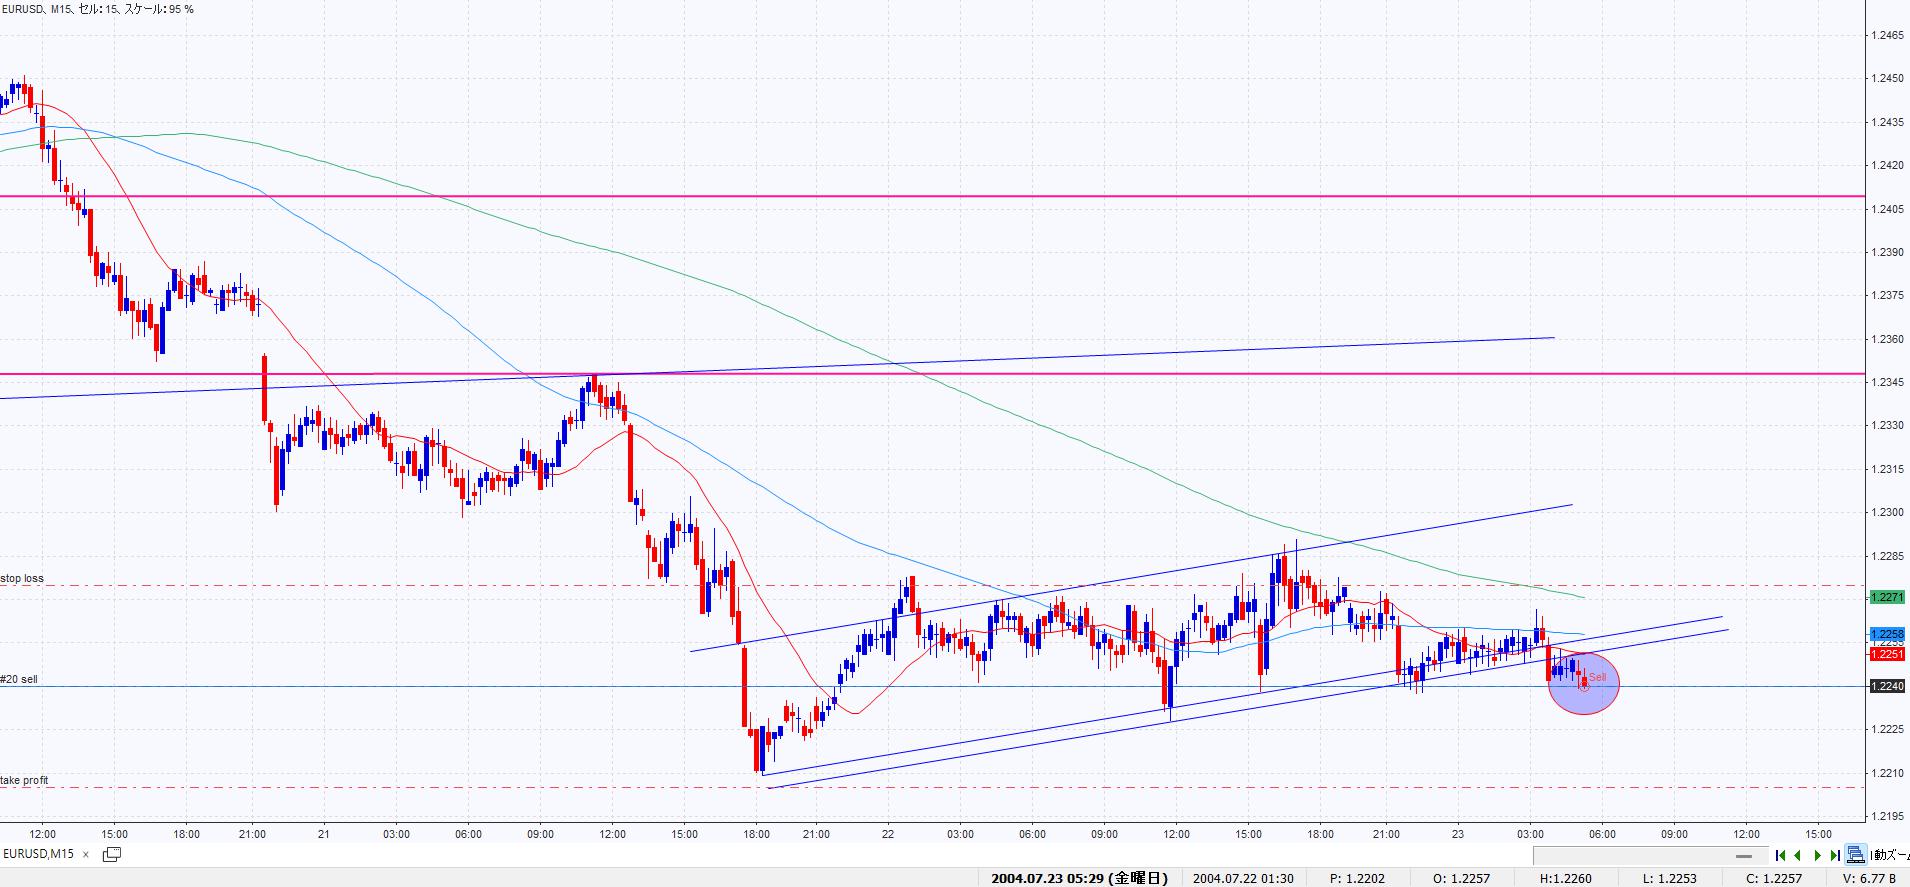
Task: Click the status bar date 2004.07.23 05:29
Action: pyautogui.click(x=1078, y=878)
